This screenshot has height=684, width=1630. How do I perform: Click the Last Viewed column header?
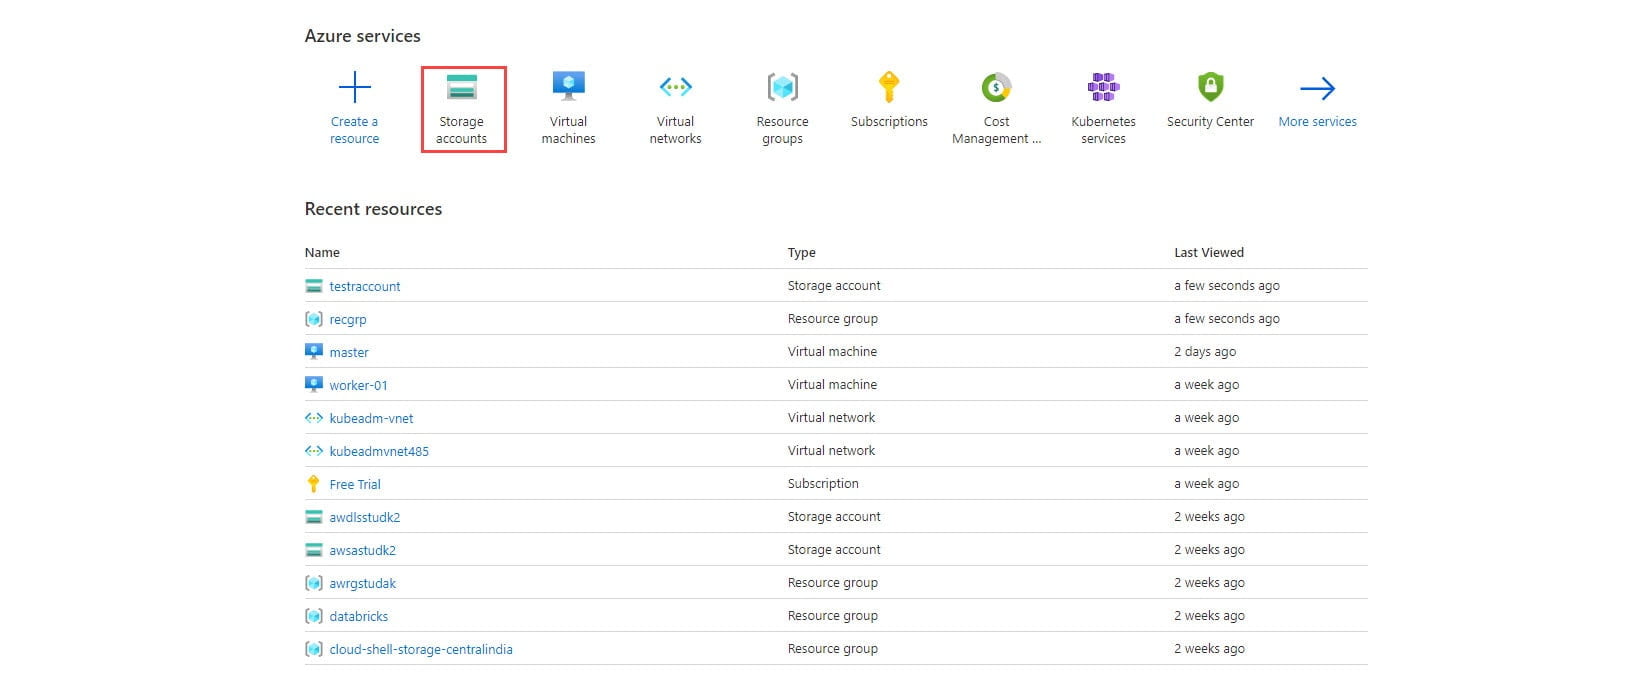pyautogui.click(x=1209, y=253)
